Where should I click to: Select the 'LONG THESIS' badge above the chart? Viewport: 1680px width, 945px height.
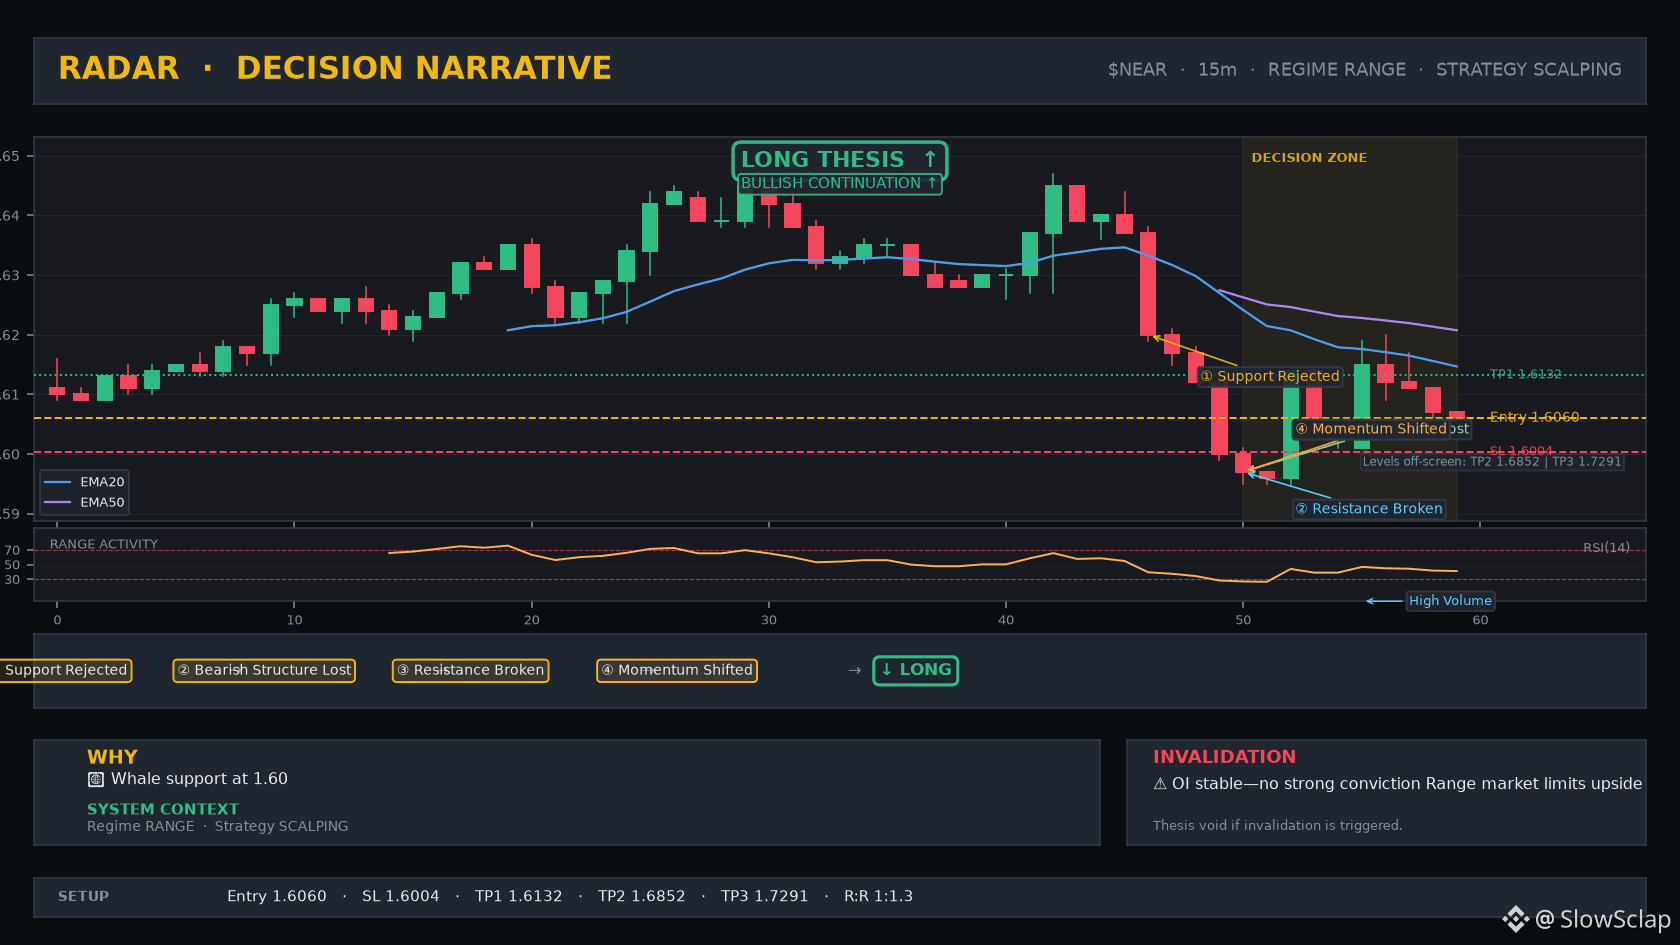pos(839,160)
